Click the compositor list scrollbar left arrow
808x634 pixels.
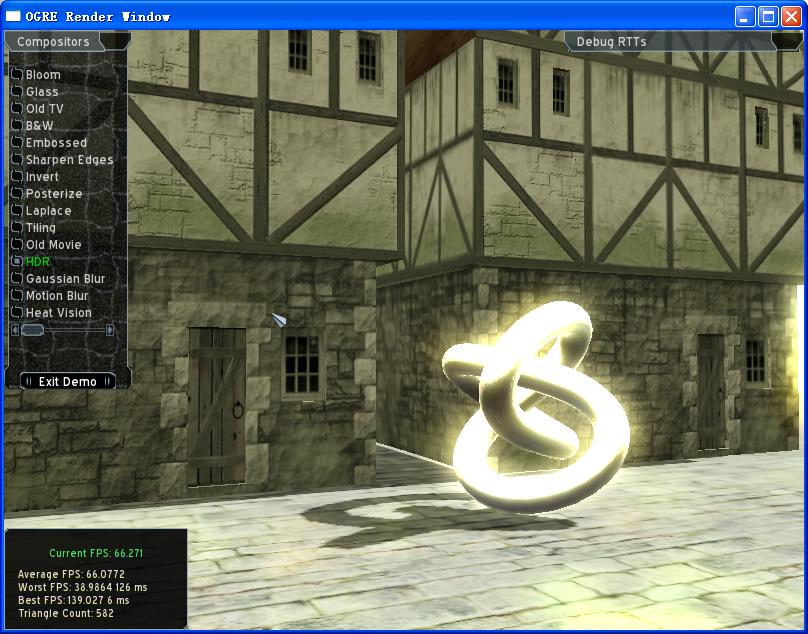[14, 330]
